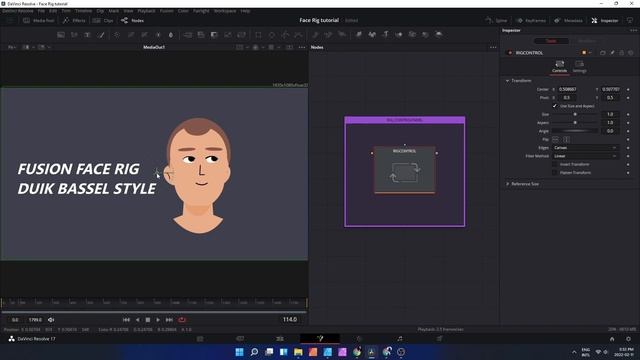Toggle vertical Flip button
Screen dimensions: 640x360
567,140
